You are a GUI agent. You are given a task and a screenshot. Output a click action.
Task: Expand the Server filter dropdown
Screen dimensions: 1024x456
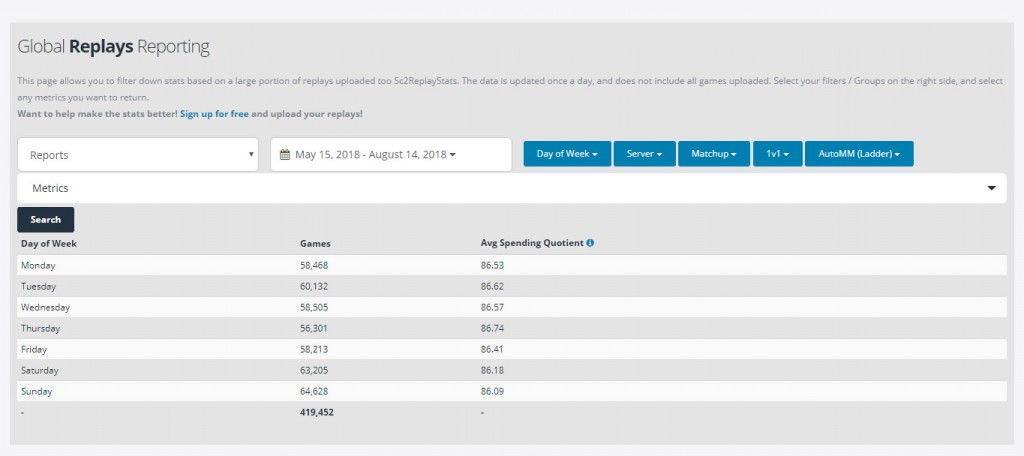coord(644,154)
